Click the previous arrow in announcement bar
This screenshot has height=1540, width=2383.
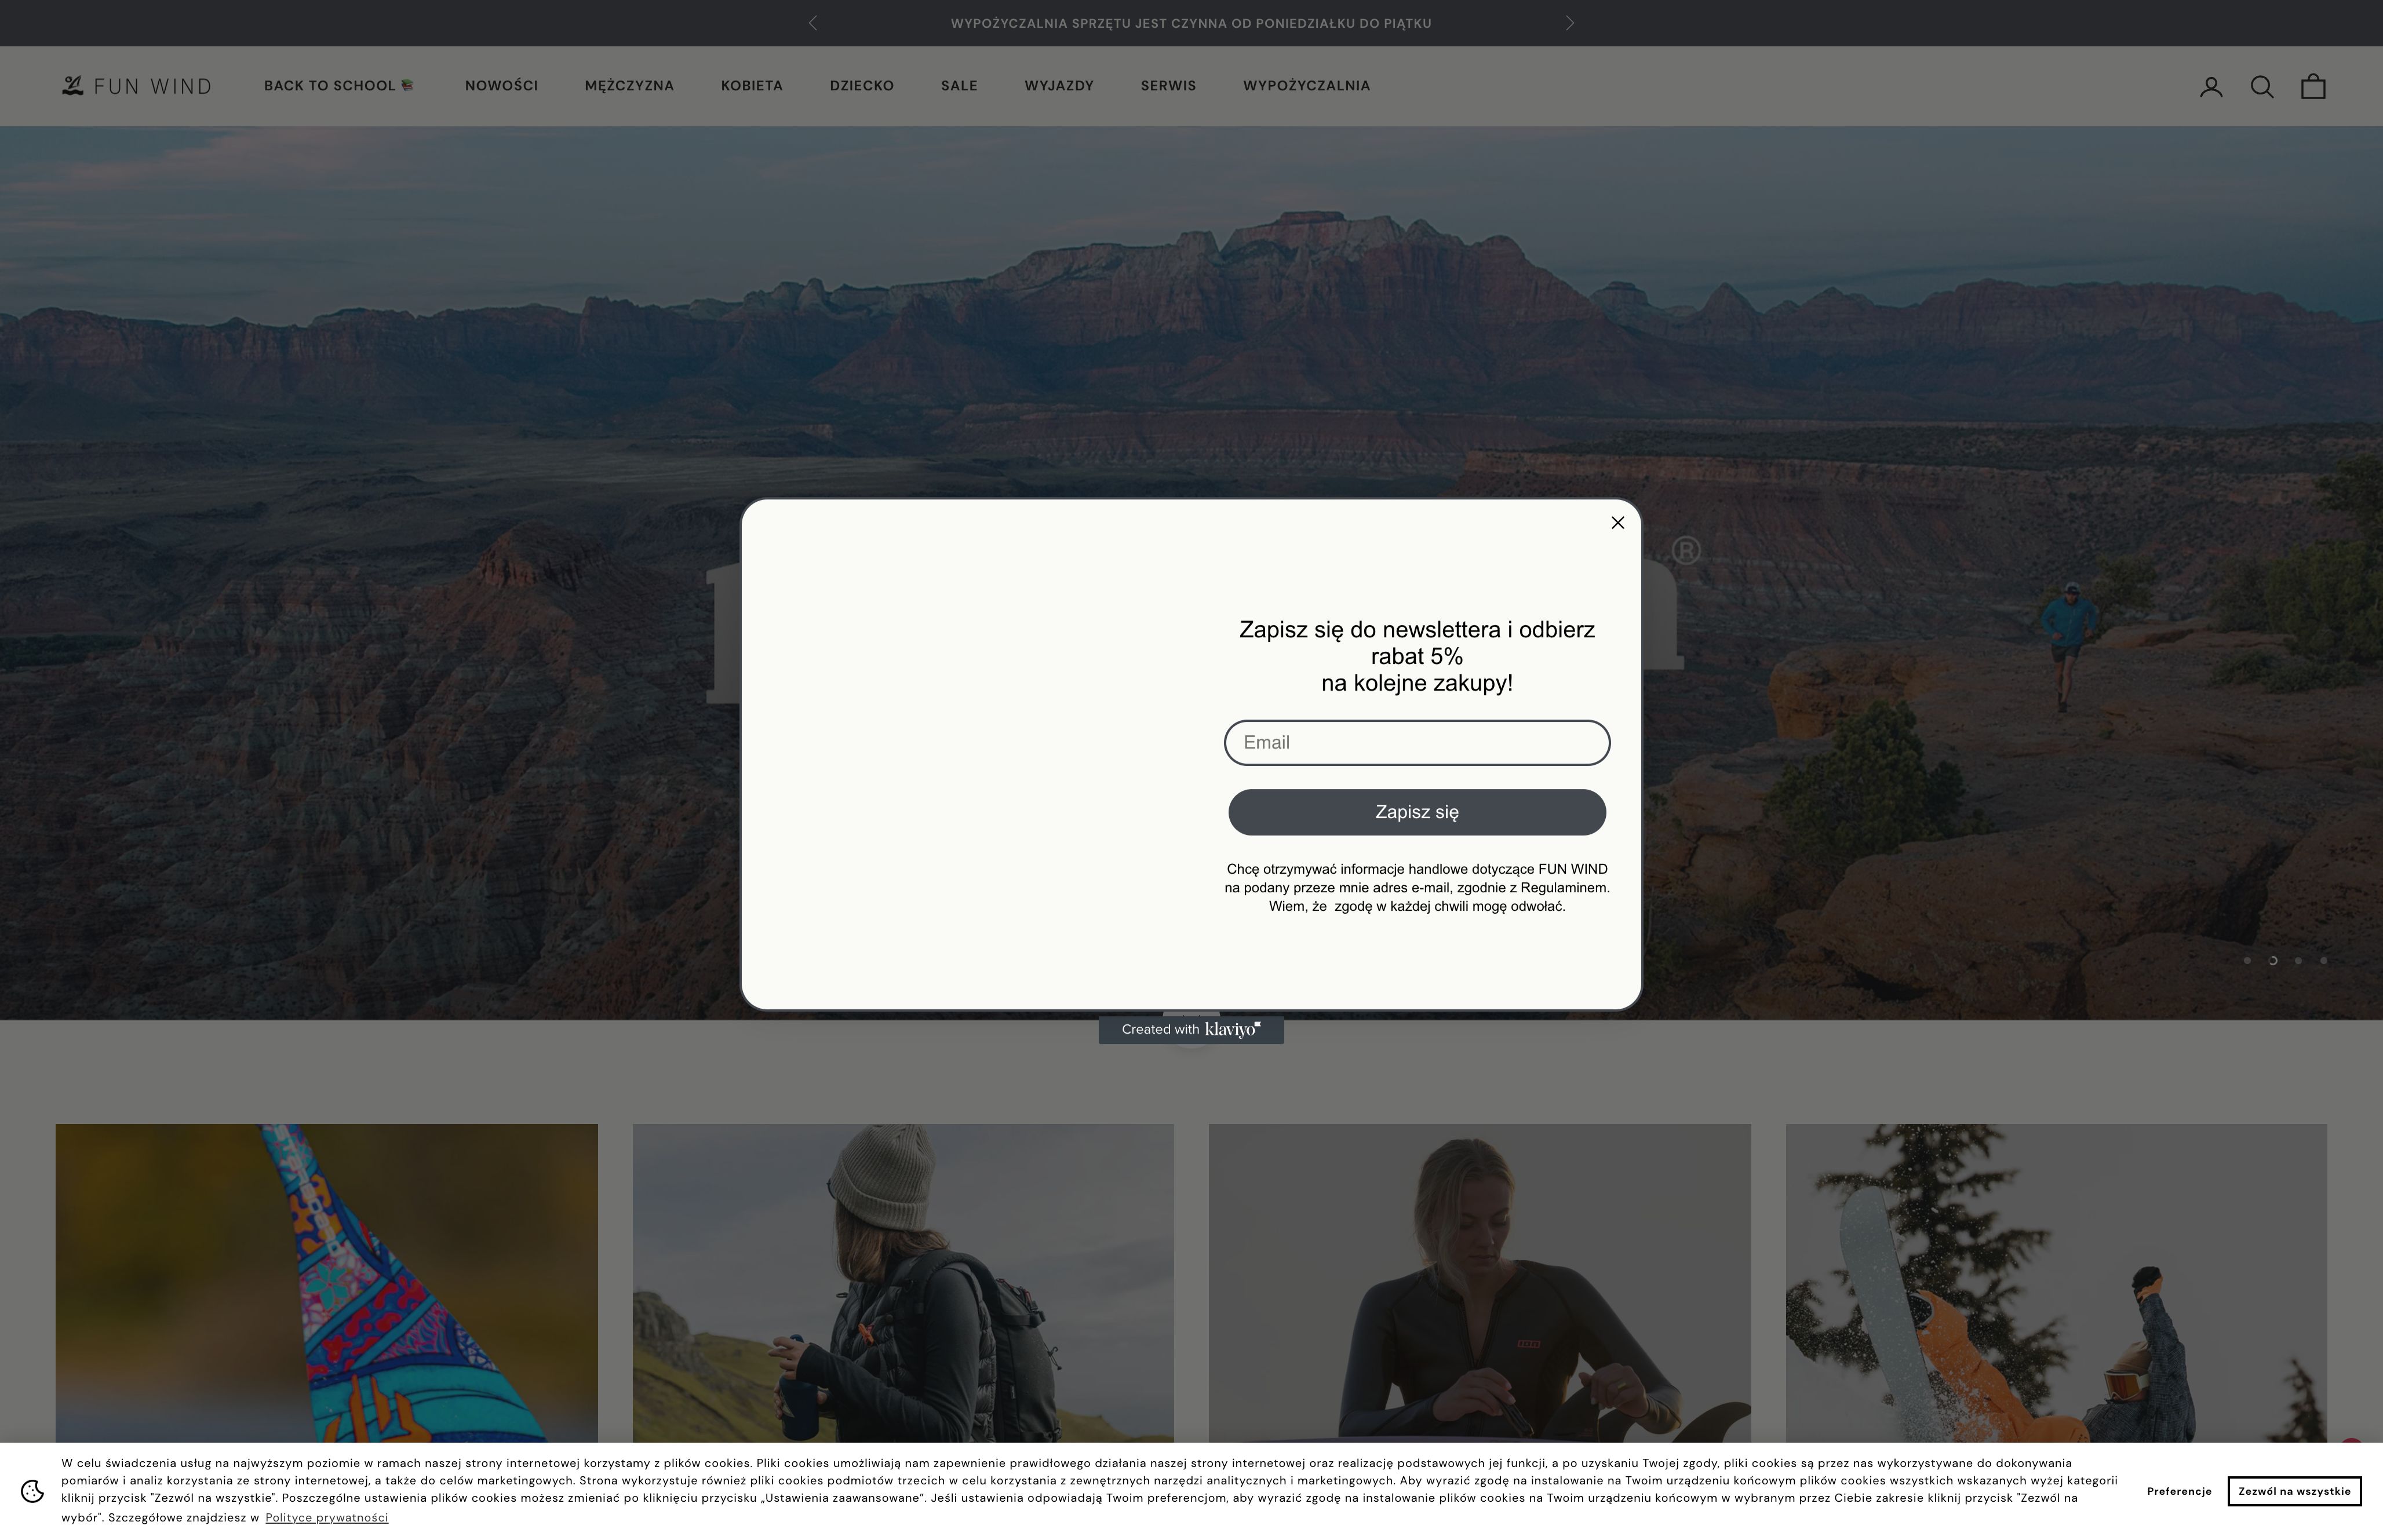click(x=813, y=22)
